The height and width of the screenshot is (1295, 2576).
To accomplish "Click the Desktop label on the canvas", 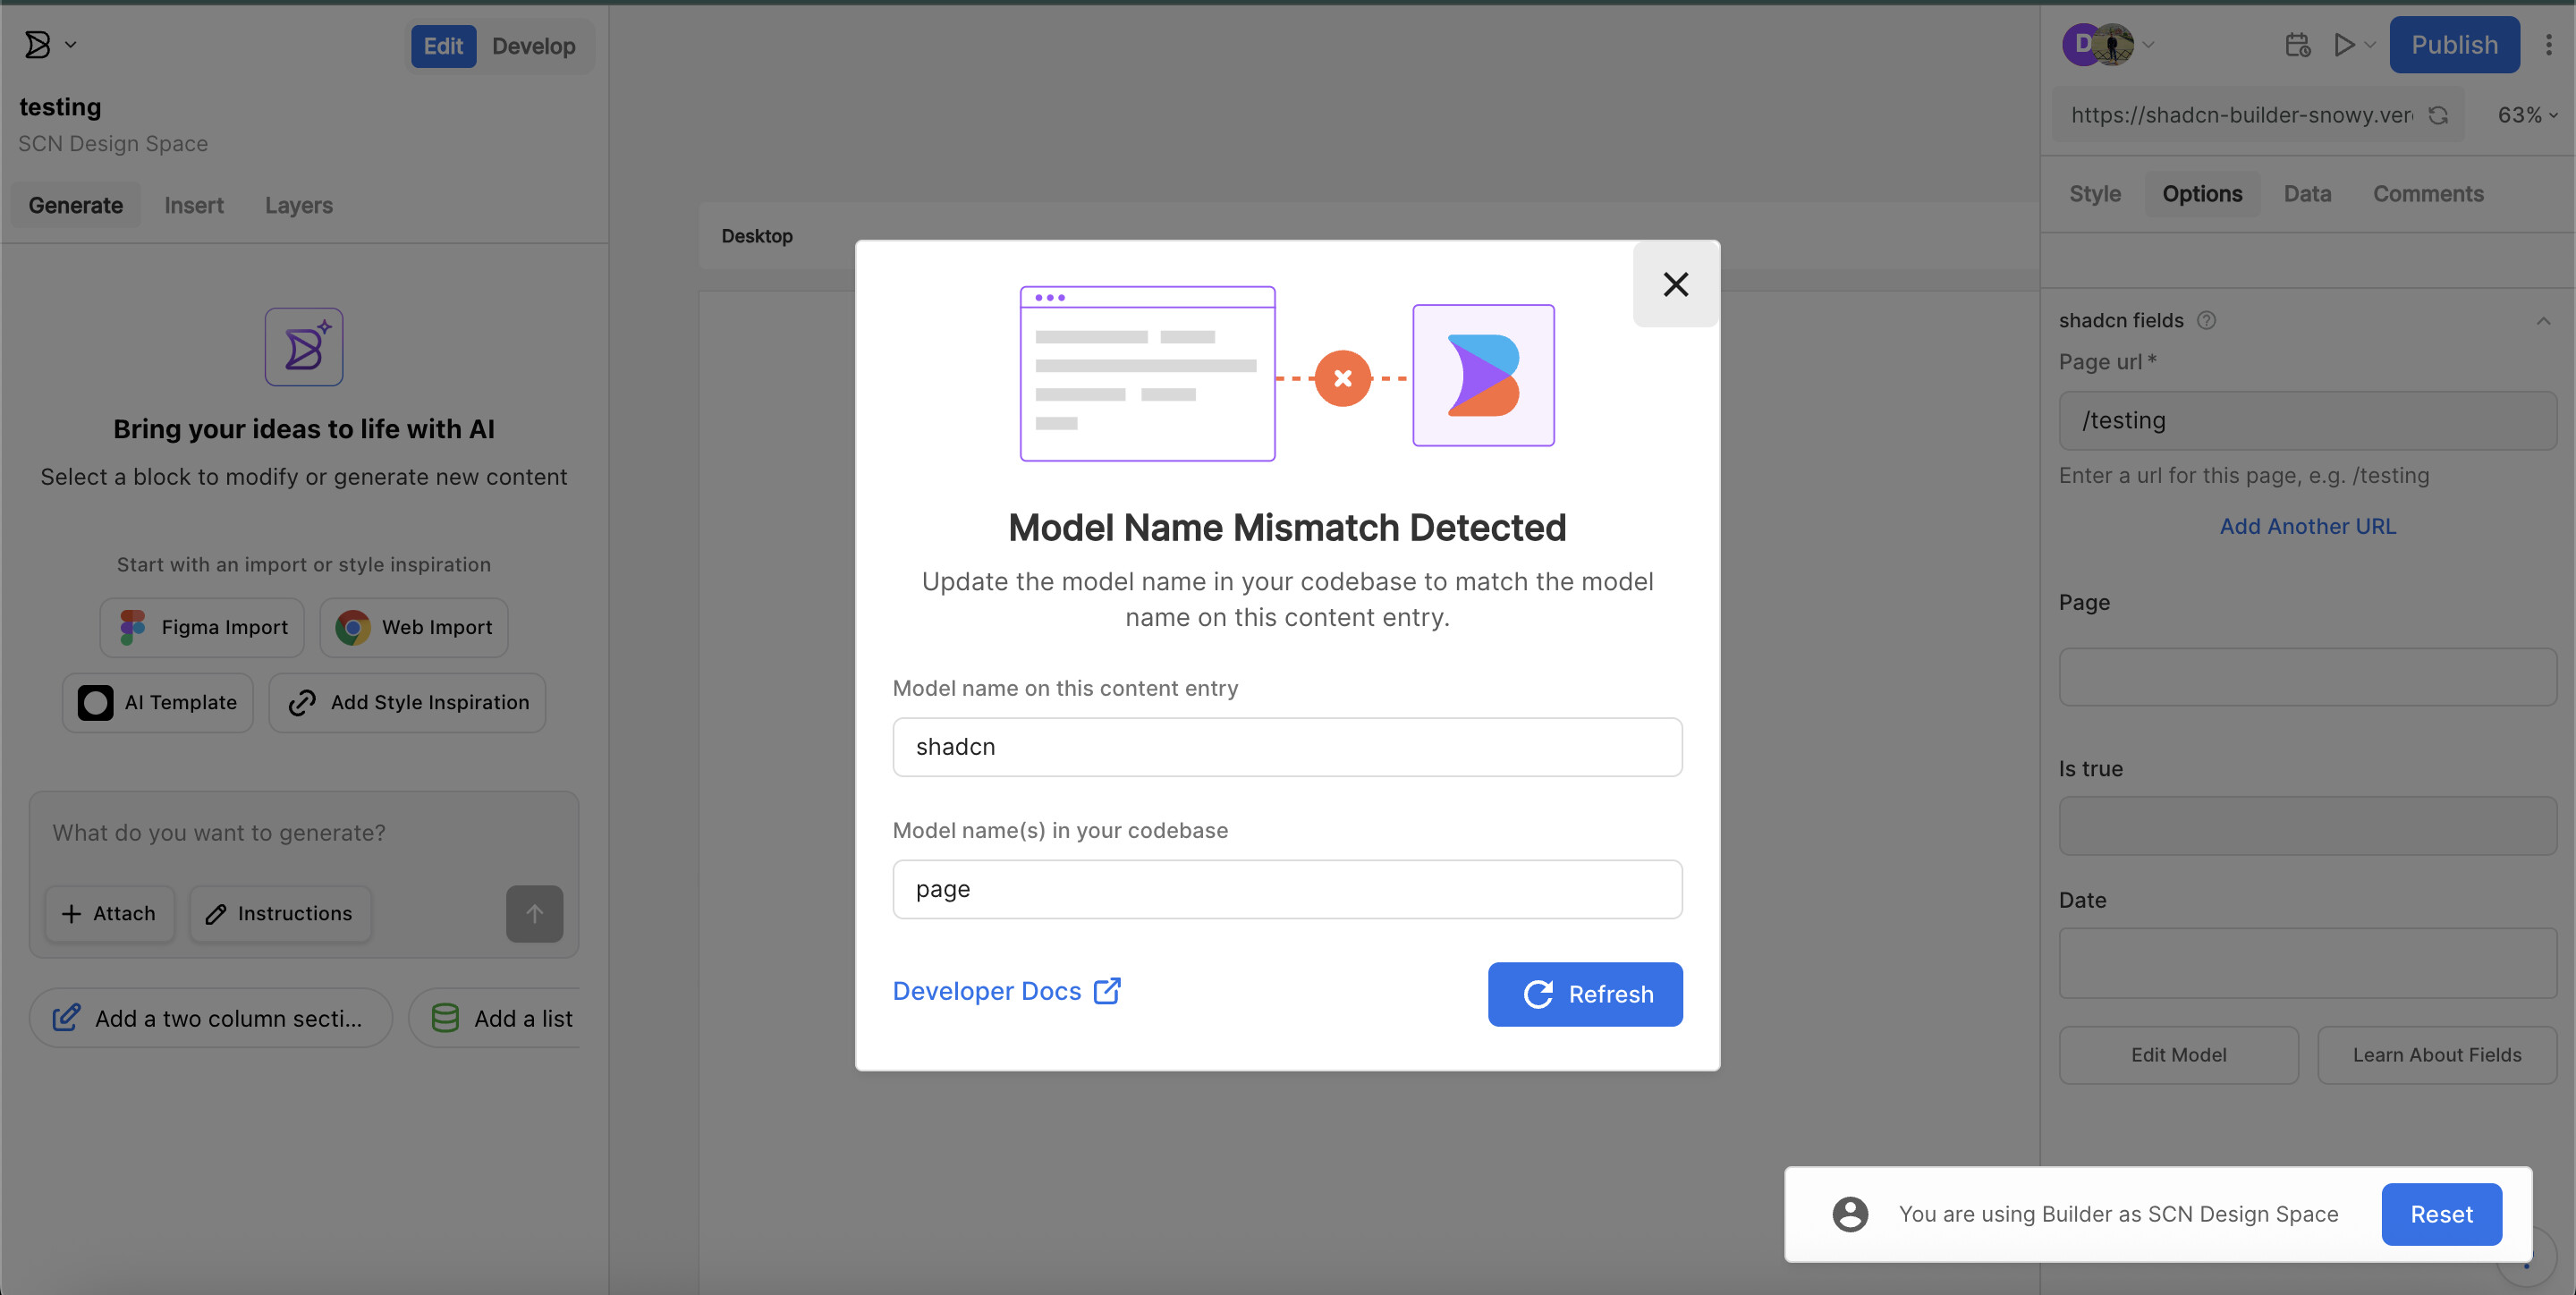I will [x=756, y=235].
